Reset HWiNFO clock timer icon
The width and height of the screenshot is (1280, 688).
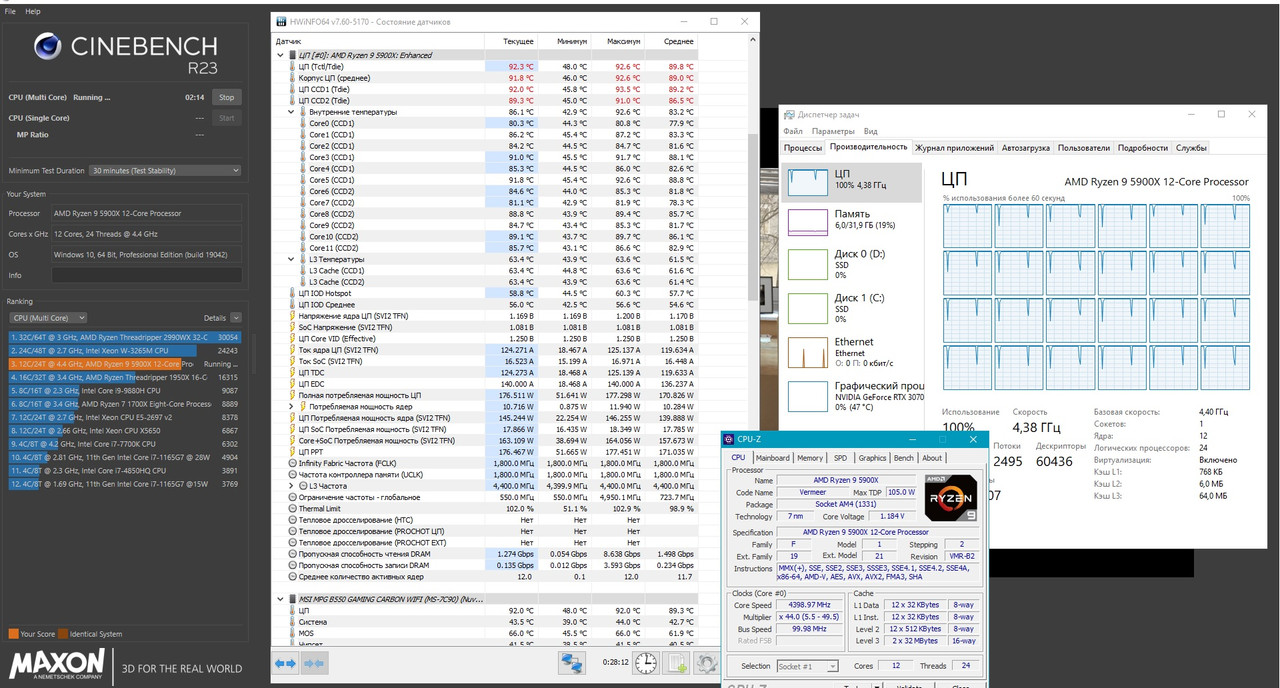(646, 663)
